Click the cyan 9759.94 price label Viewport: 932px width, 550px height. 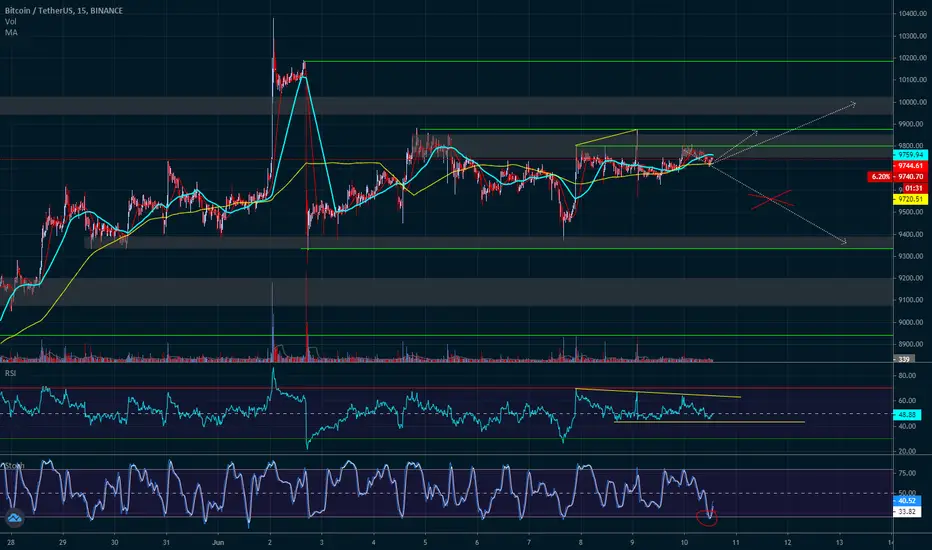tap(911, 155)
